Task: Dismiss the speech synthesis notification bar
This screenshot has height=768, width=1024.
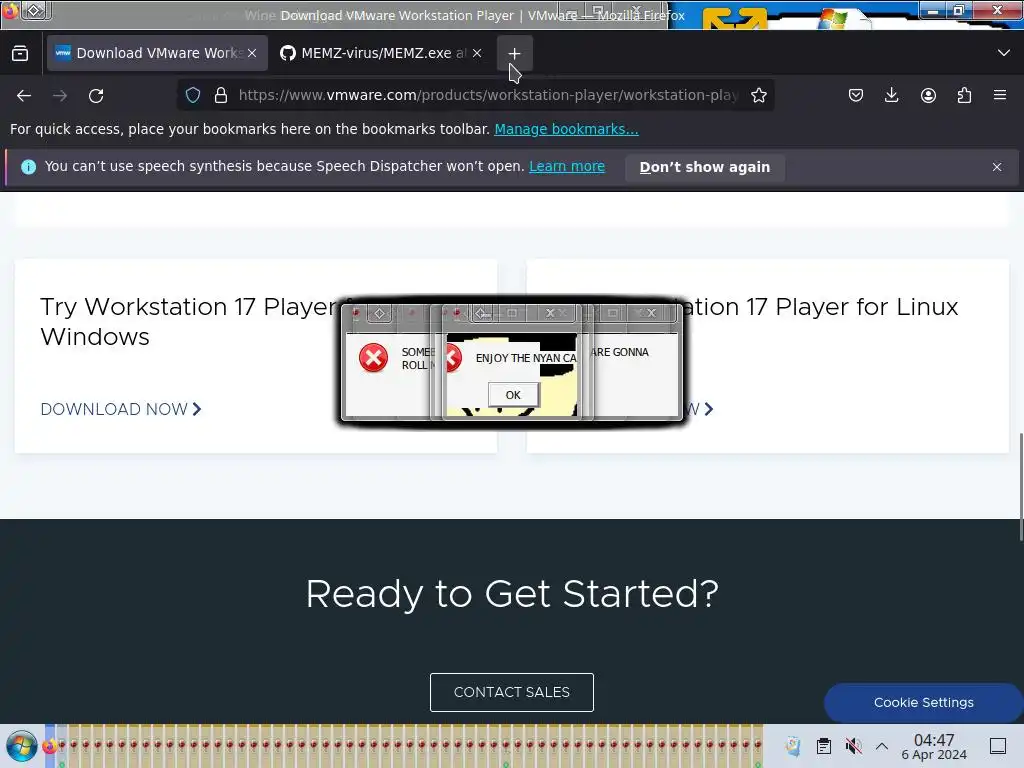Action: tap(997, 167)
